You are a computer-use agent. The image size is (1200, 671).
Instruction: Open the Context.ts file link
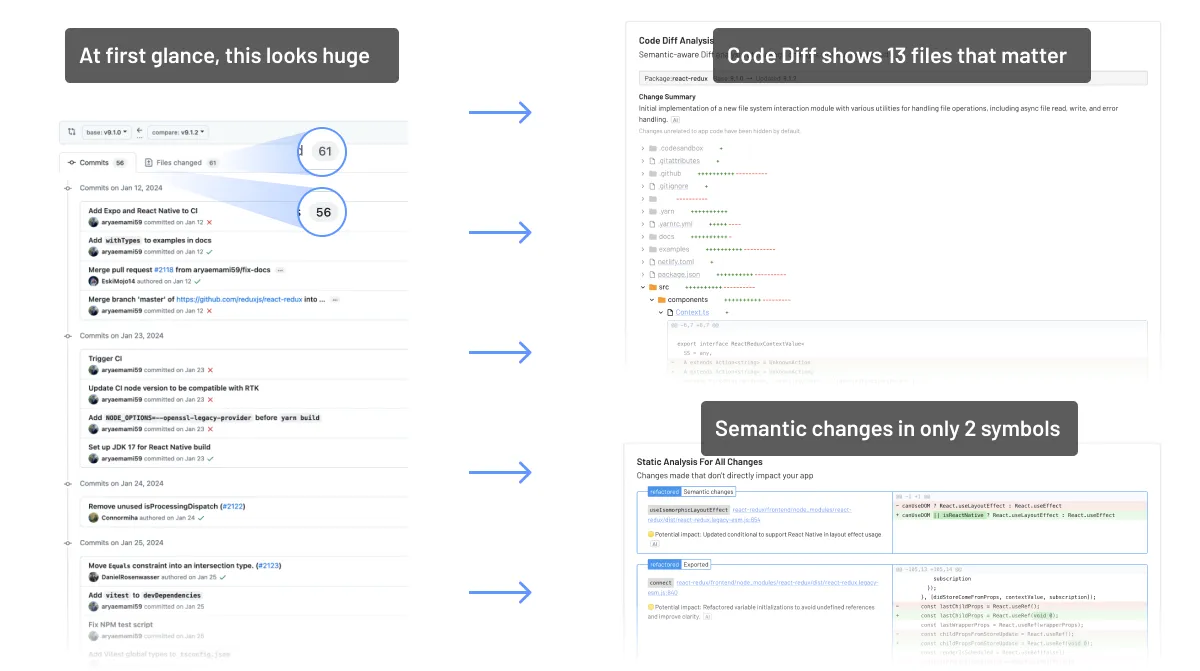point(692,313)
